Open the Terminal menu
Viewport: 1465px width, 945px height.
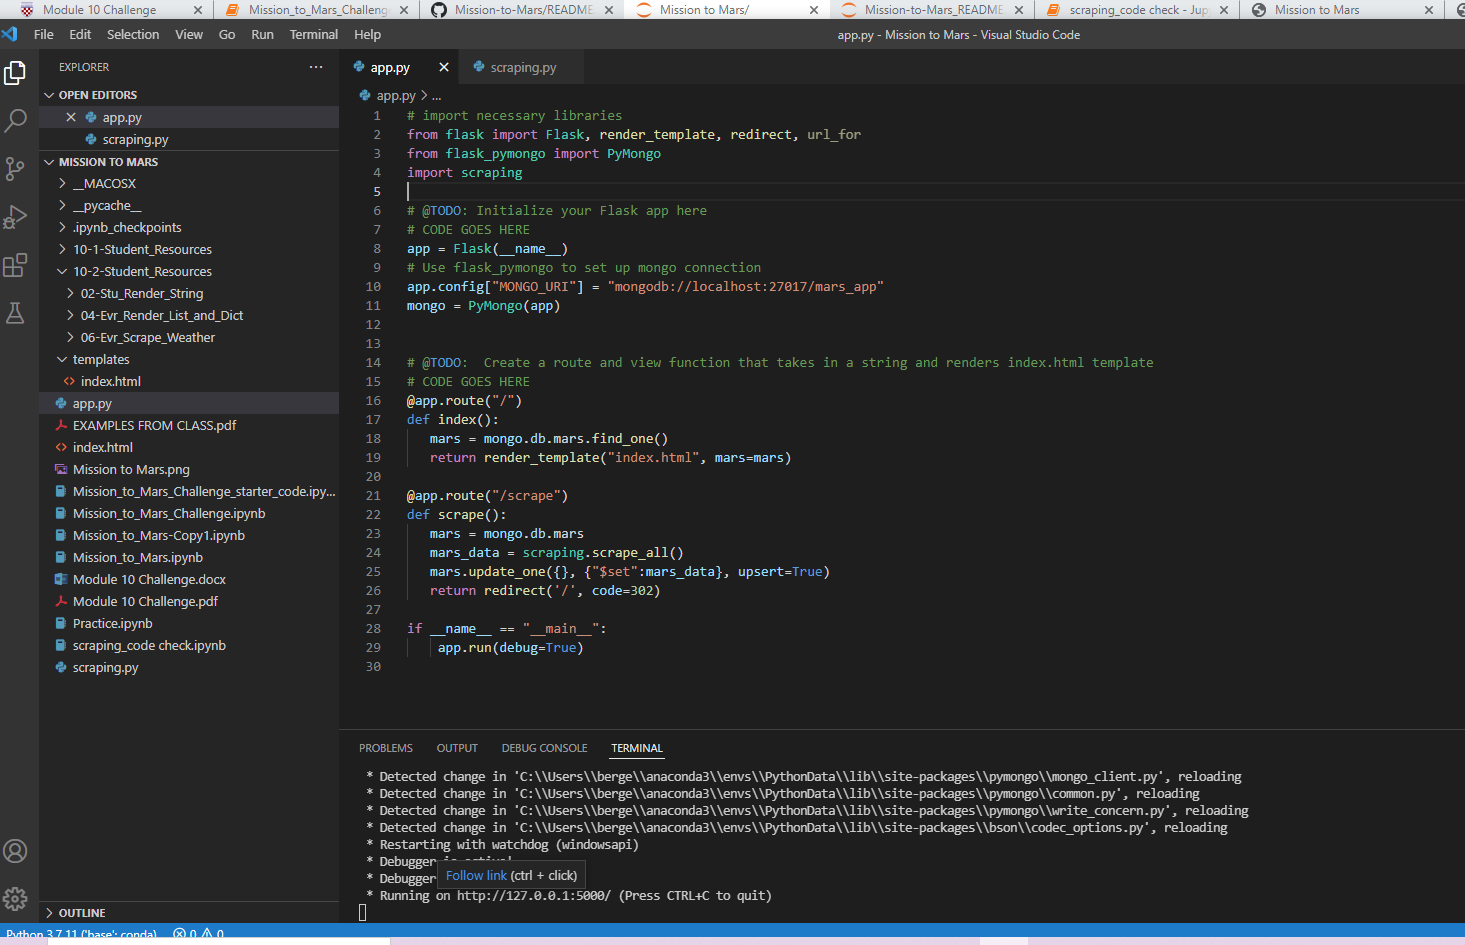tap(314, 34)
